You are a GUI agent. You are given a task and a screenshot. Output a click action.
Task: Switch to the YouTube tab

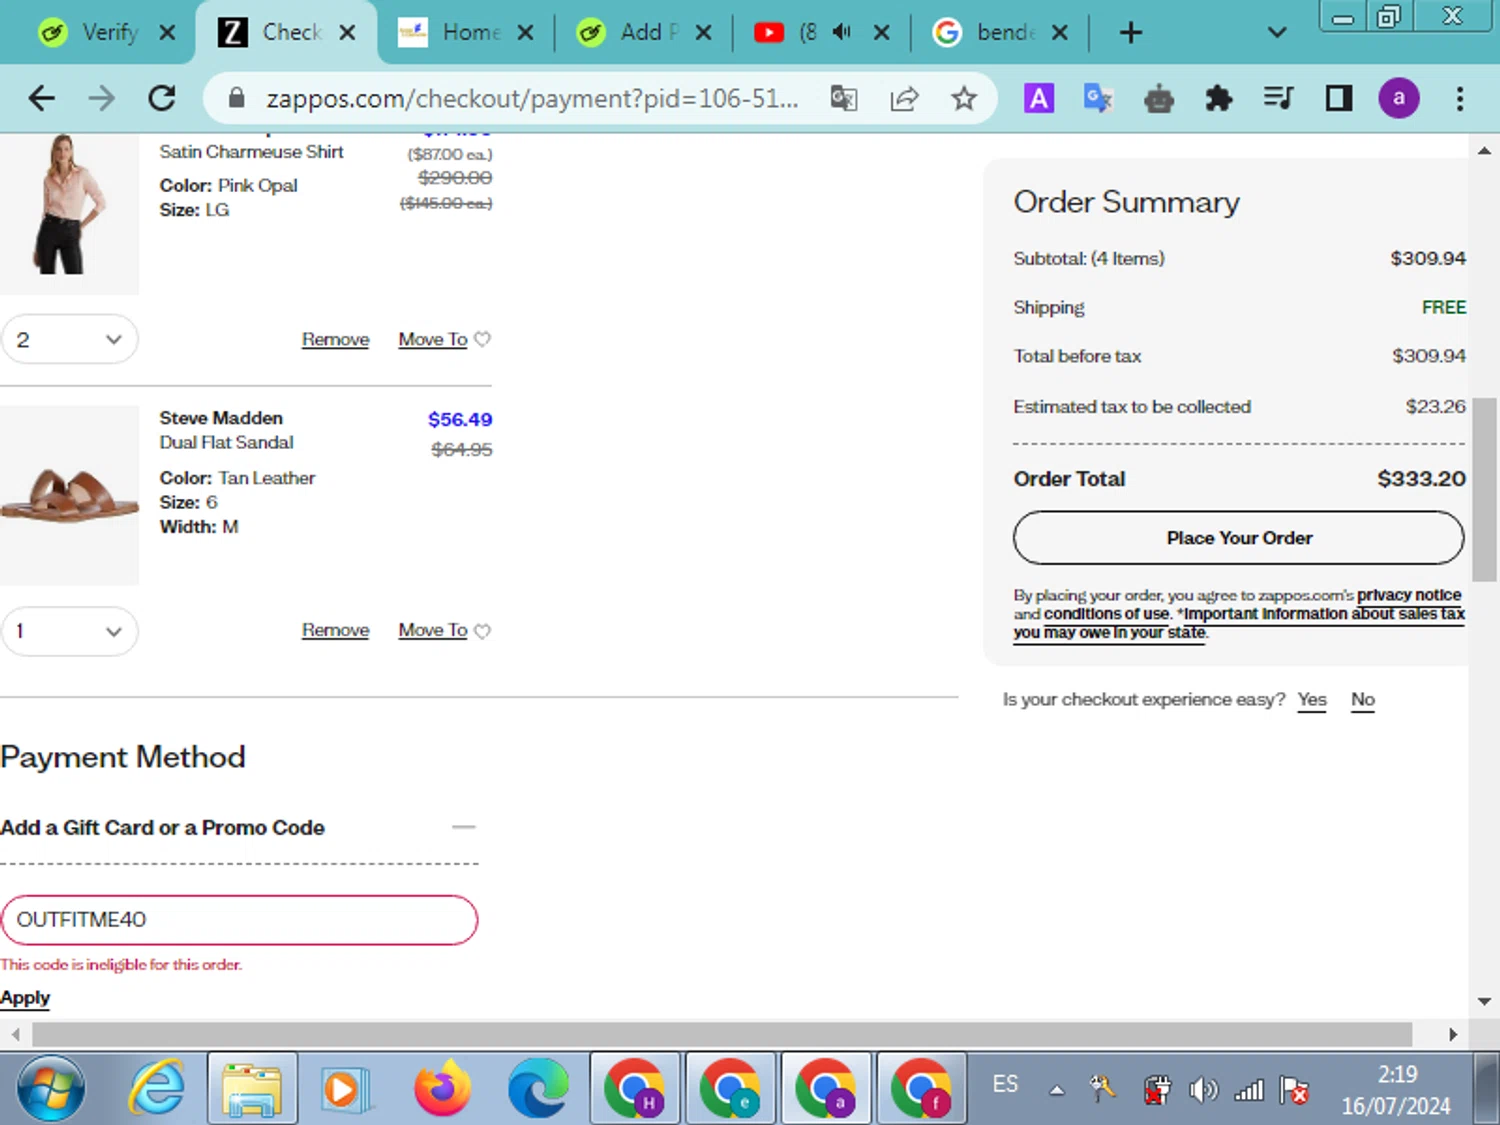822,33
